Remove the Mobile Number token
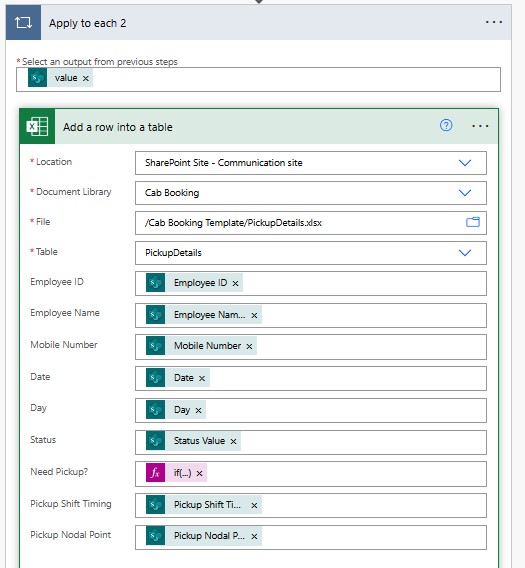 249,346
